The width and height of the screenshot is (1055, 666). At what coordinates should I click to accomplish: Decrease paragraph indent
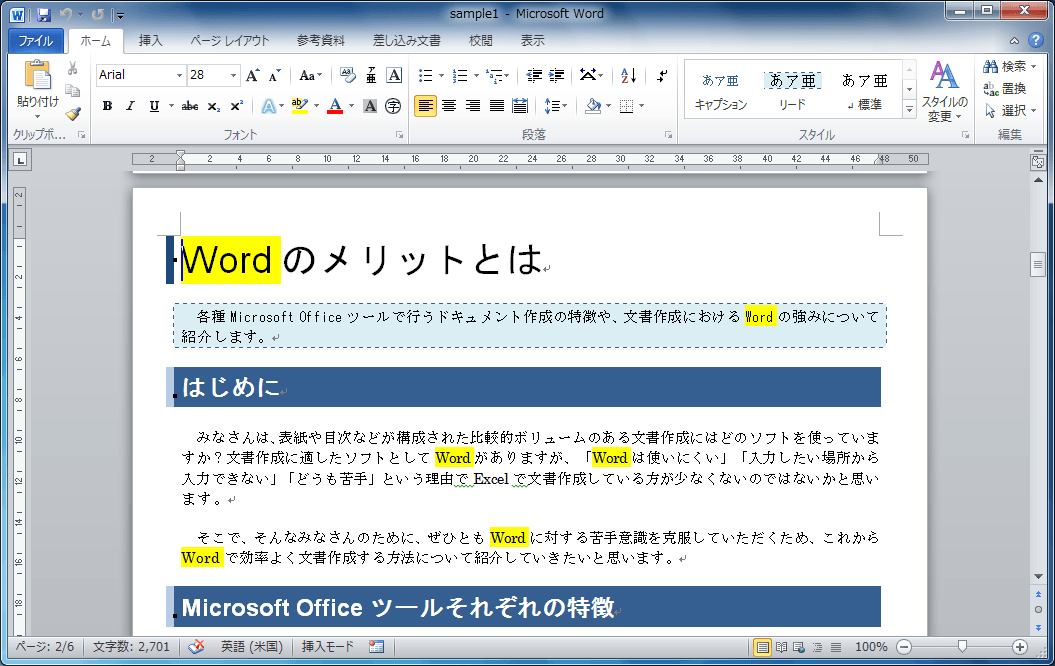(x=534, y=75)
